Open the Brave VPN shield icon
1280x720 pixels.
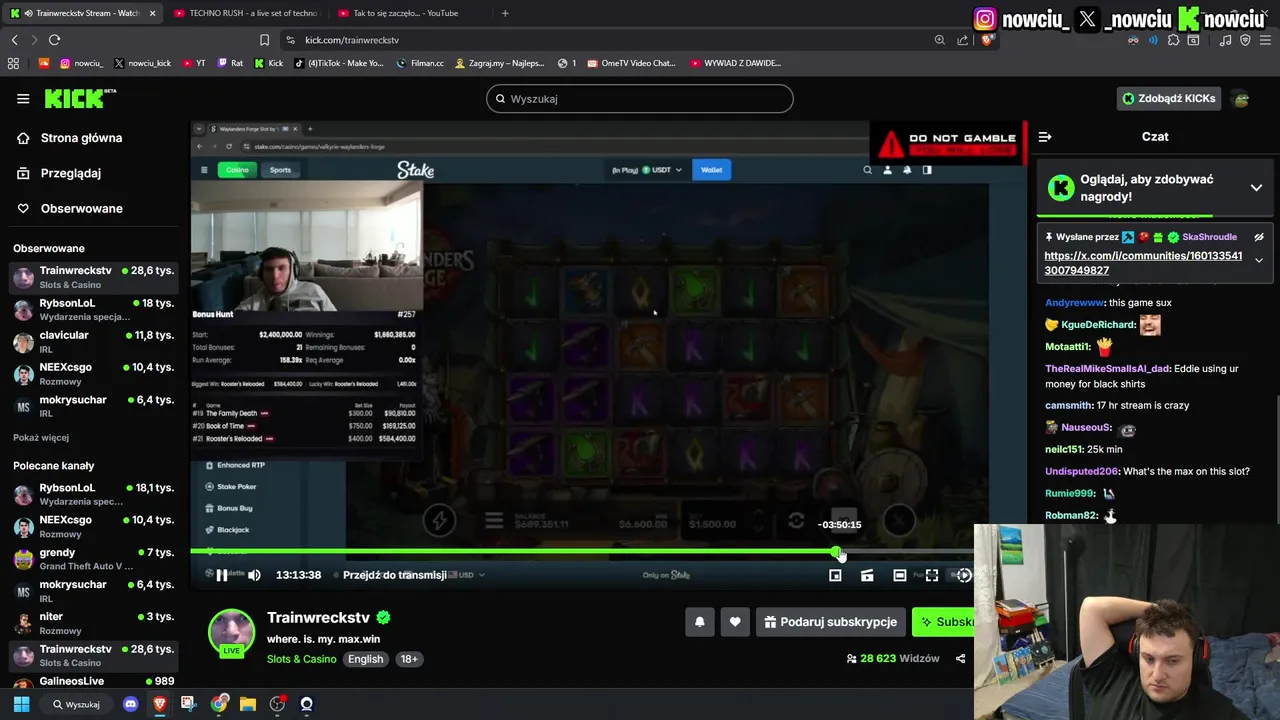pyautogui.click(x=1245, y=40)
